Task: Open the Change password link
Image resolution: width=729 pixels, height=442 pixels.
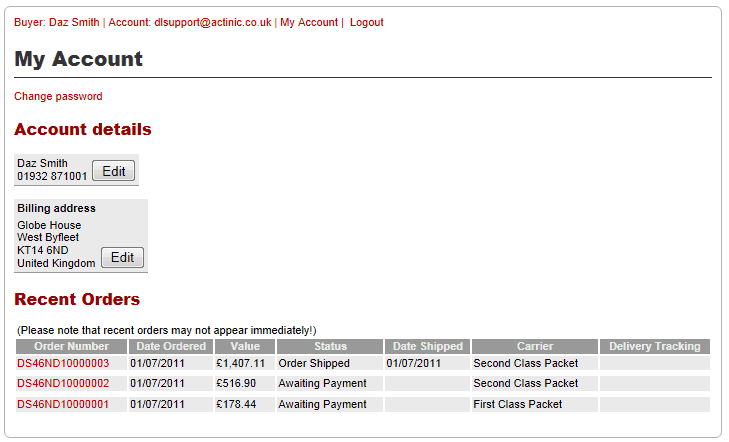Action: 58,96
